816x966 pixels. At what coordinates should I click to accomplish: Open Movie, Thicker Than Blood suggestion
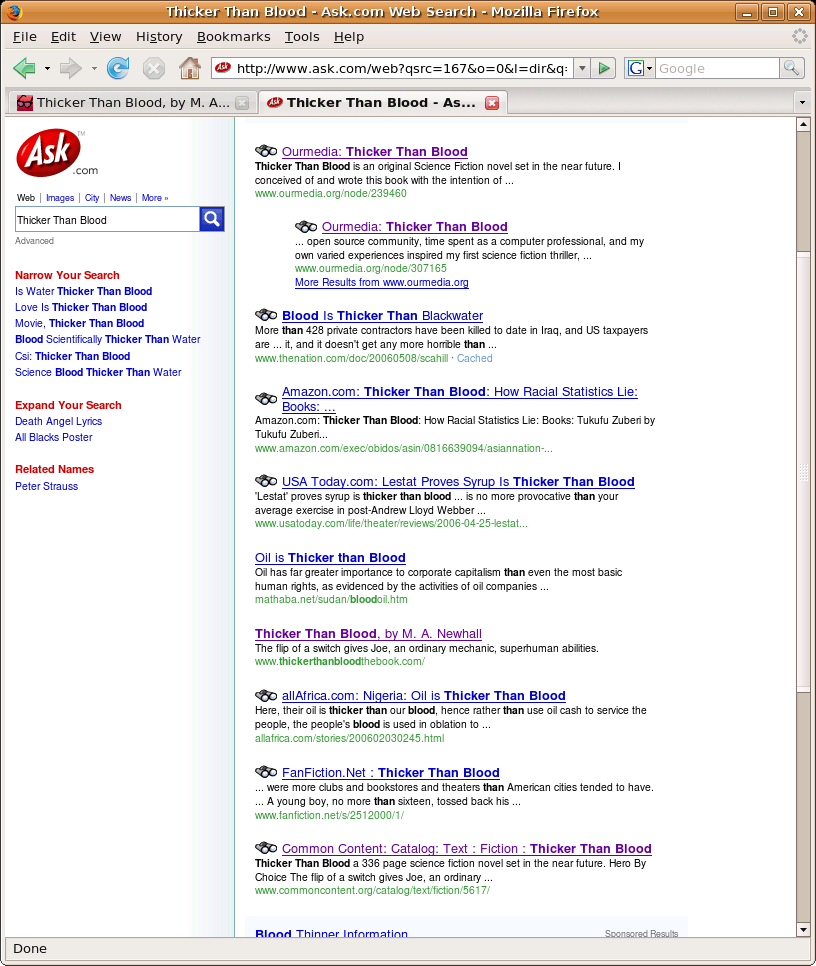point(79,323)
